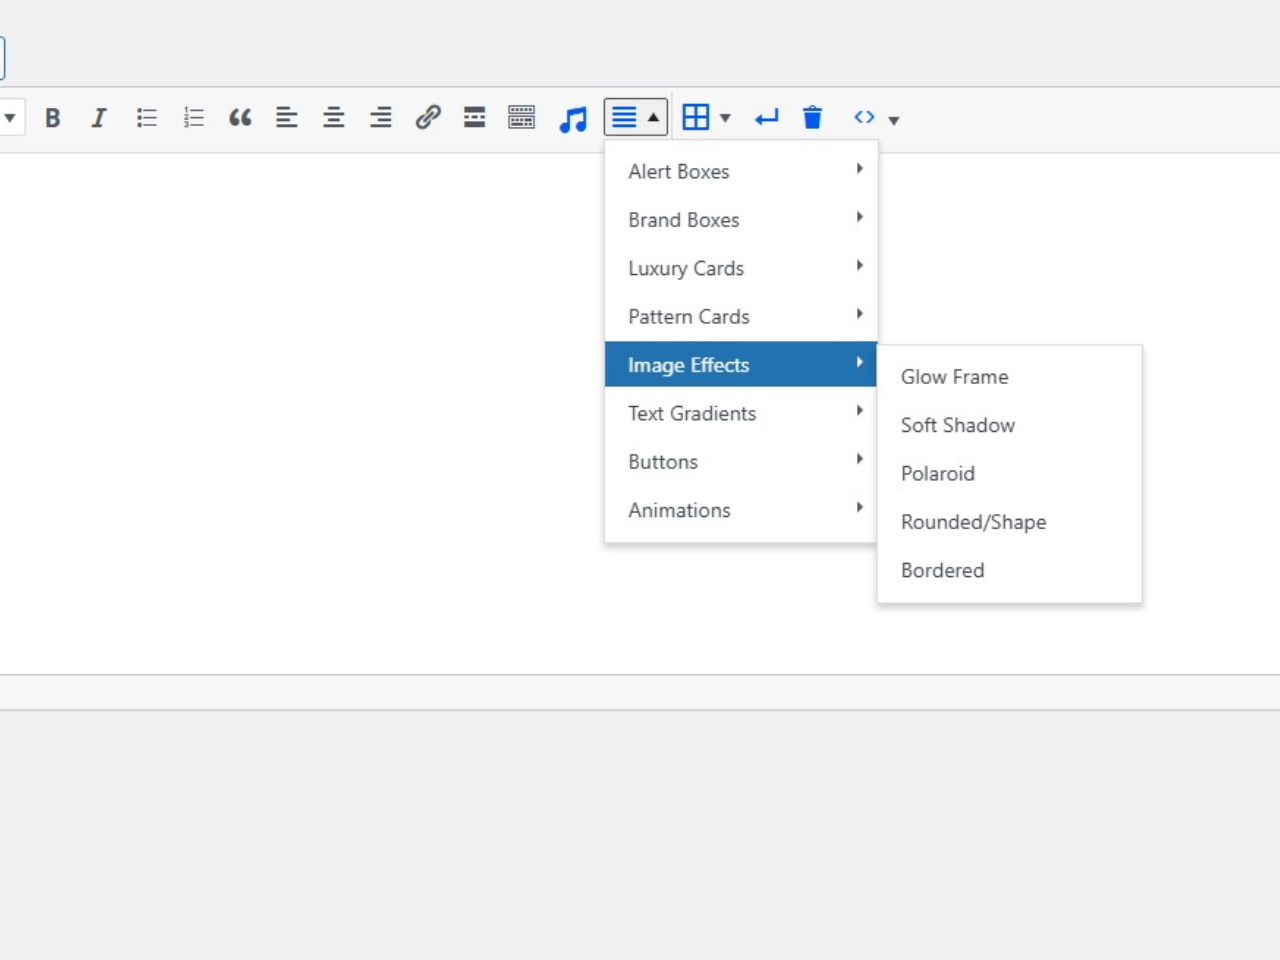Insert the Read More tag
The image size is (1280, 960).
[x=475, y=118]
